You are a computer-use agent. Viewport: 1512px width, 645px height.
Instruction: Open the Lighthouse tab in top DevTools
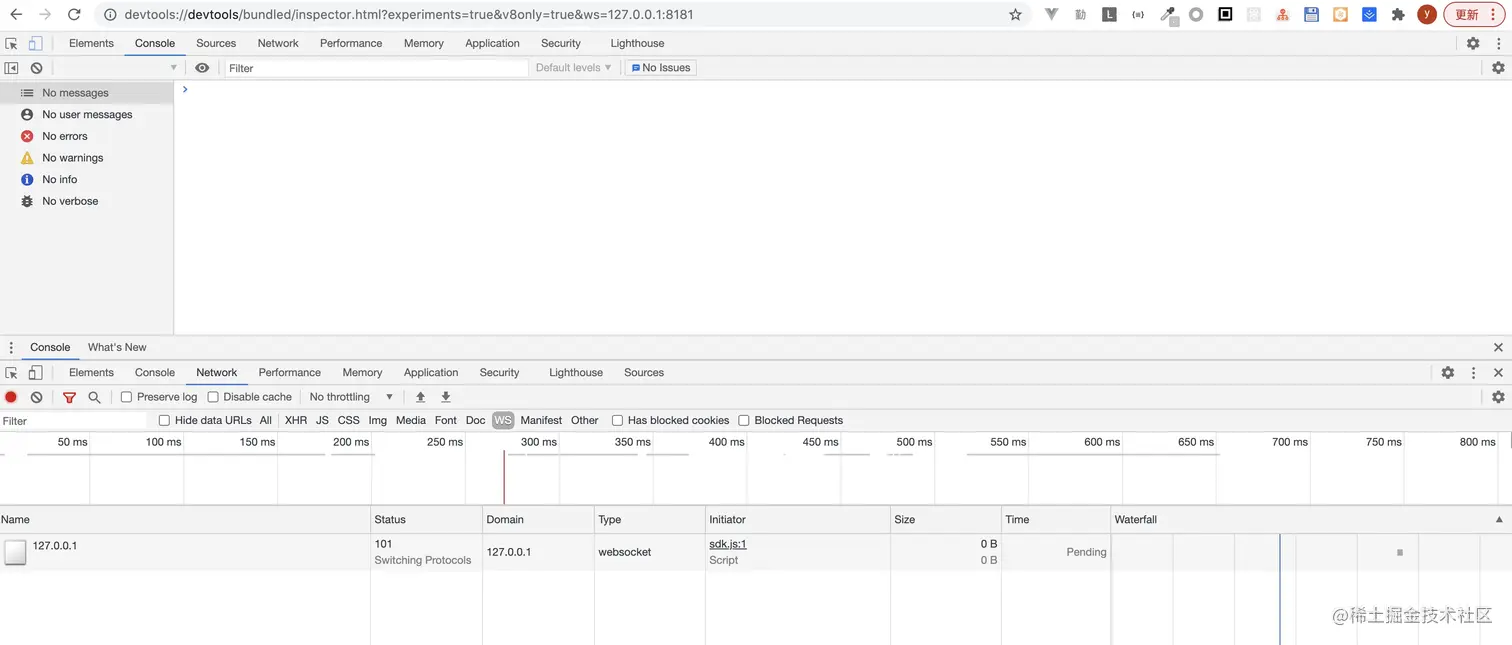[x=637, y=43]
